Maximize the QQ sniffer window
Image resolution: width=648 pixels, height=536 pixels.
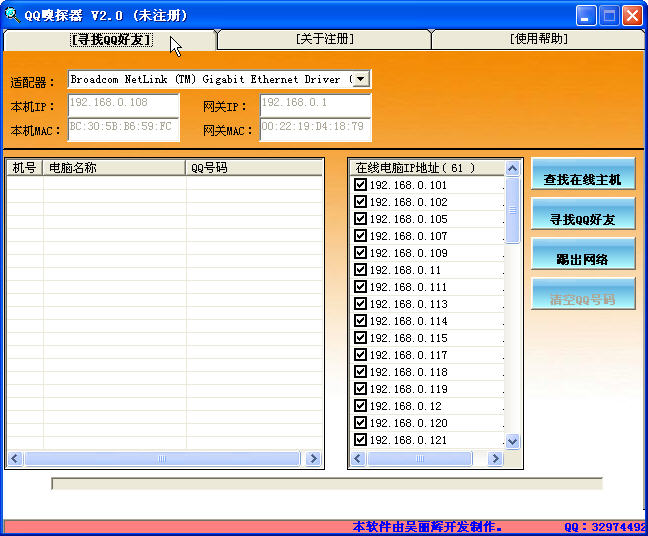(x=610, y=15)
